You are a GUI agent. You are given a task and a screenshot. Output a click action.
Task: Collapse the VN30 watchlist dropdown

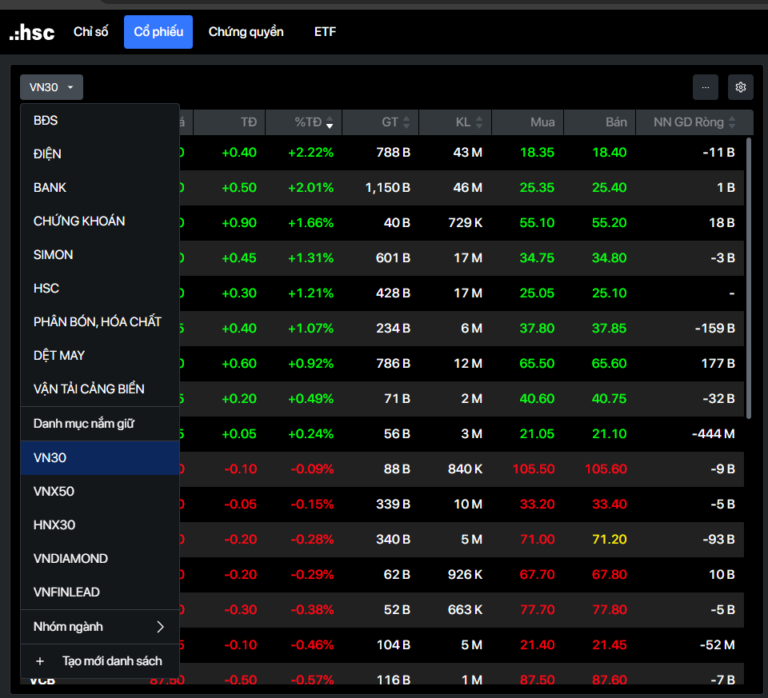point(51,88)
